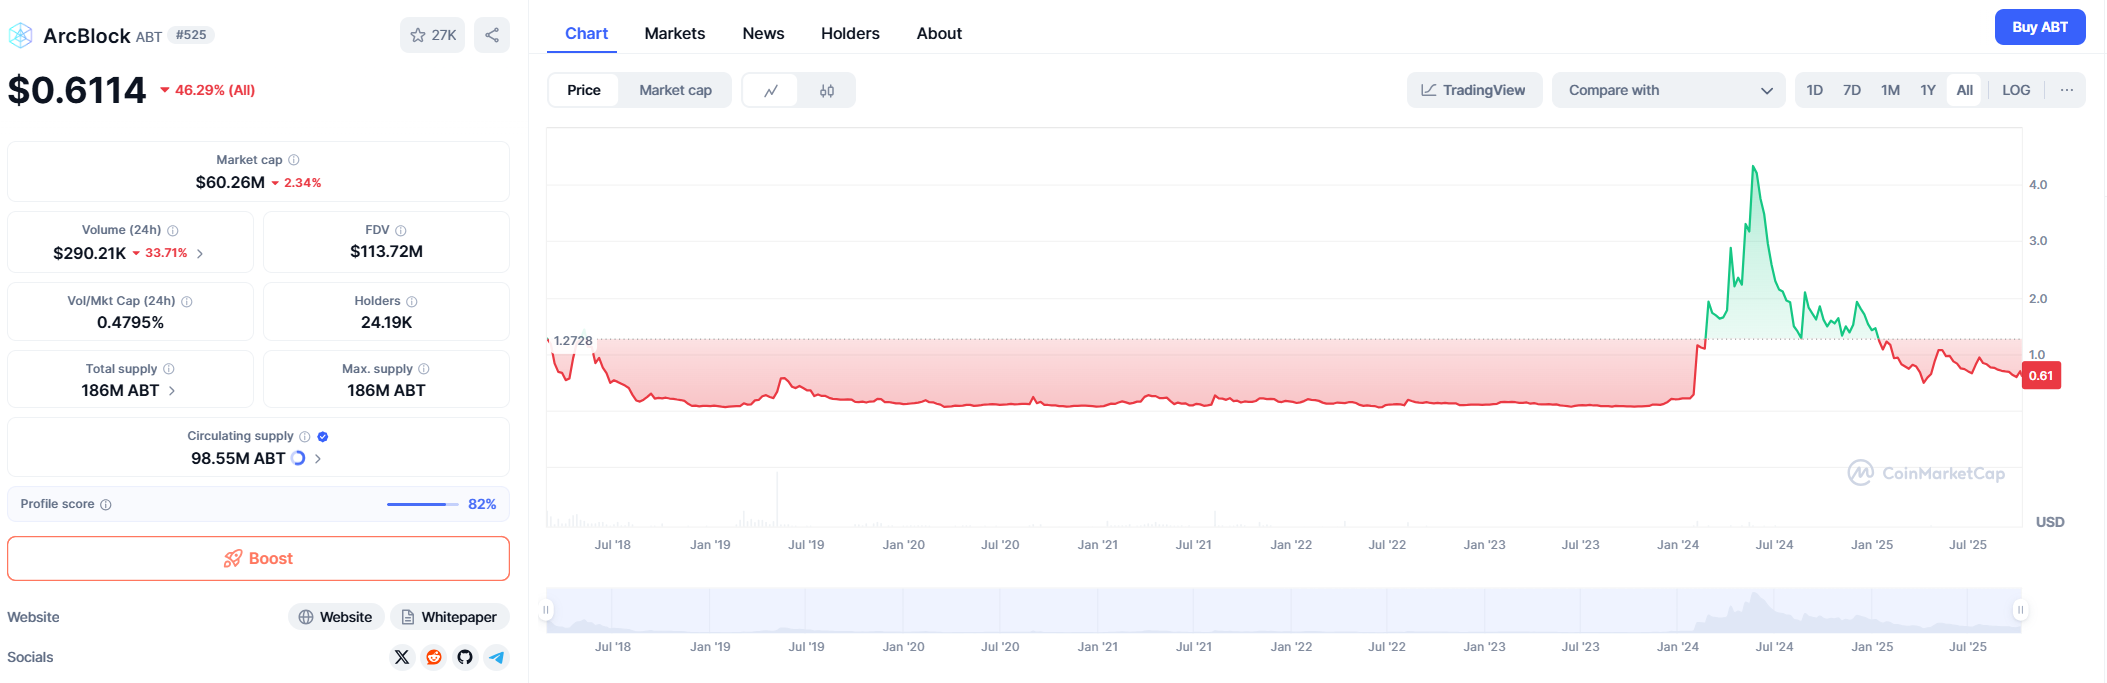The height and width of the screenshot is (683, 2107).
Task: Set chart range to All
Action: [1965, 90]
